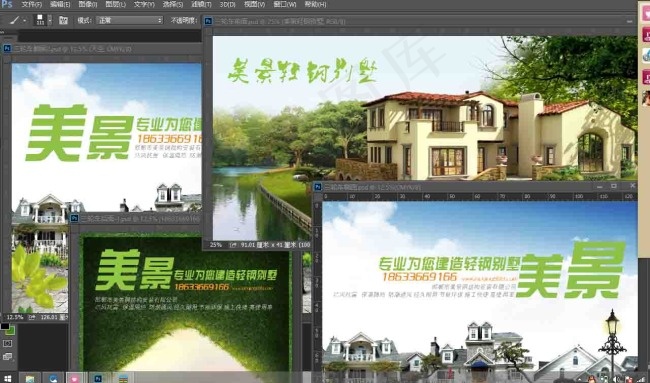Open the 图层(L) menu
Image resolution: width=650 pixels, height=383 pixels.
click(115, 5)
